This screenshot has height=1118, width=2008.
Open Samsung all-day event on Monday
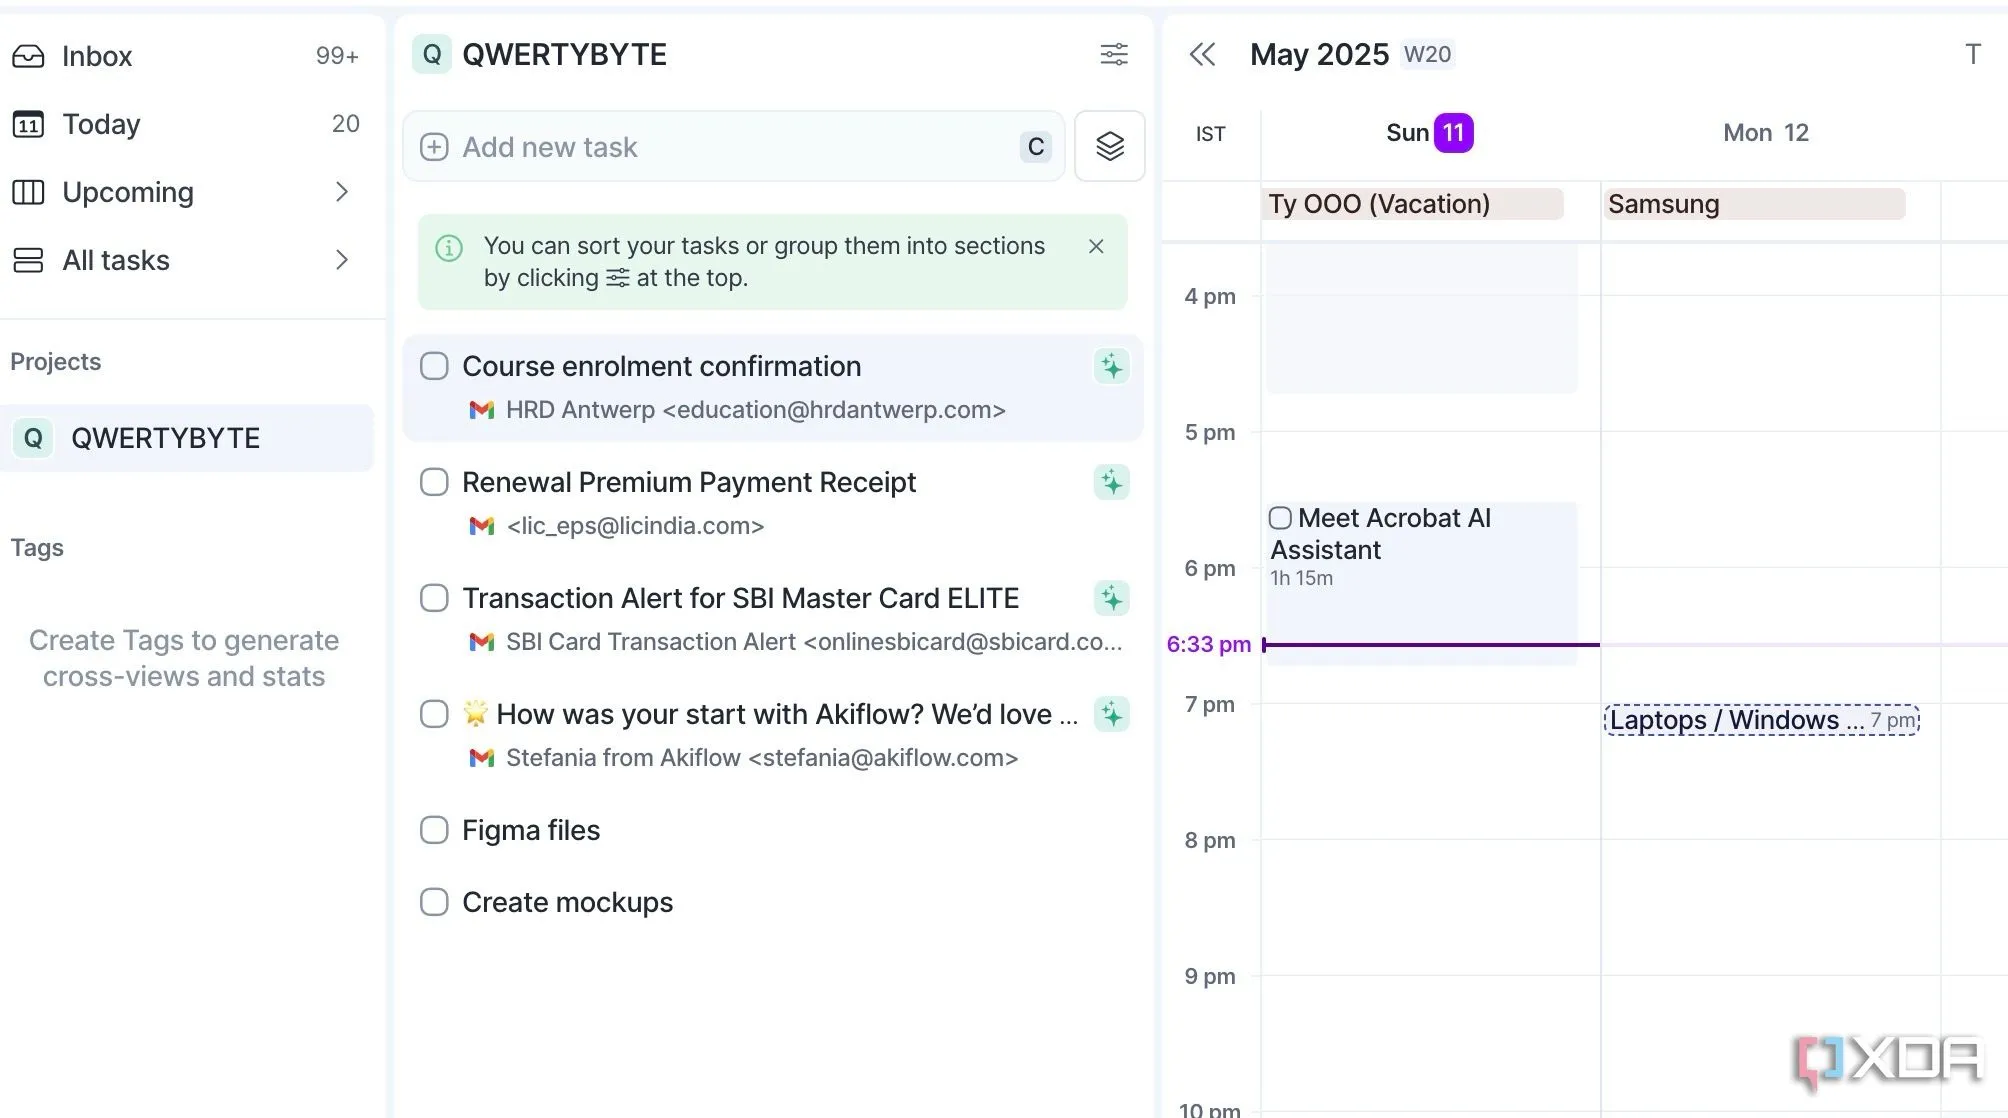point(1754,204)
